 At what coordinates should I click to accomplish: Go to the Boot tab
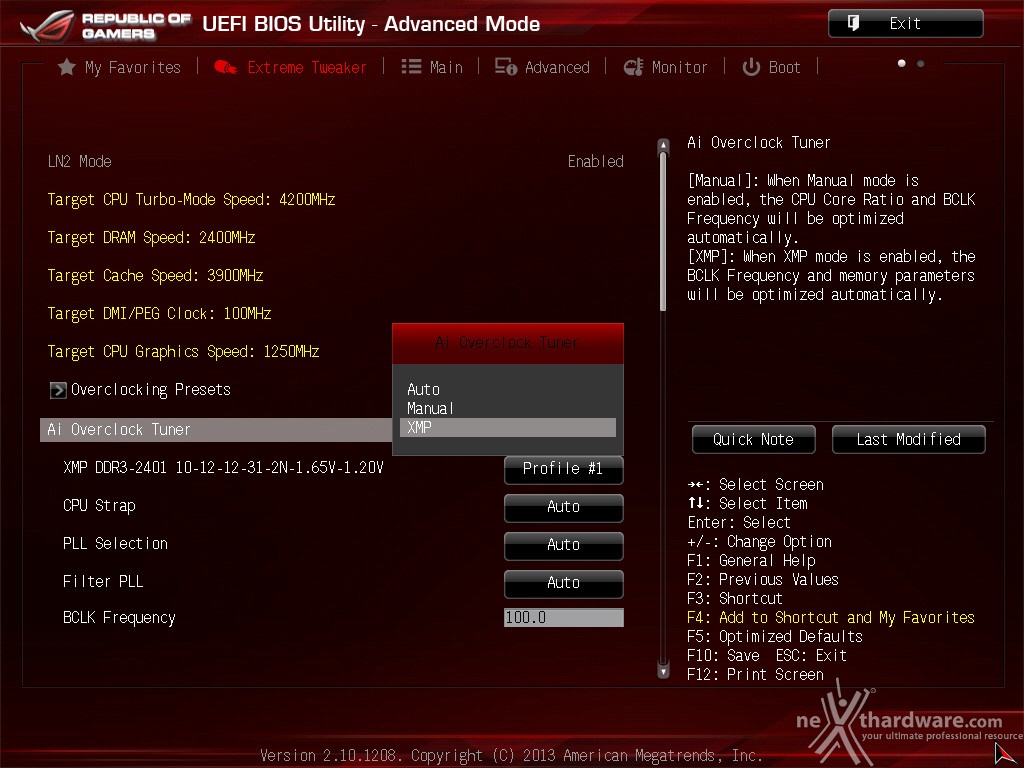tap(771, 67)
